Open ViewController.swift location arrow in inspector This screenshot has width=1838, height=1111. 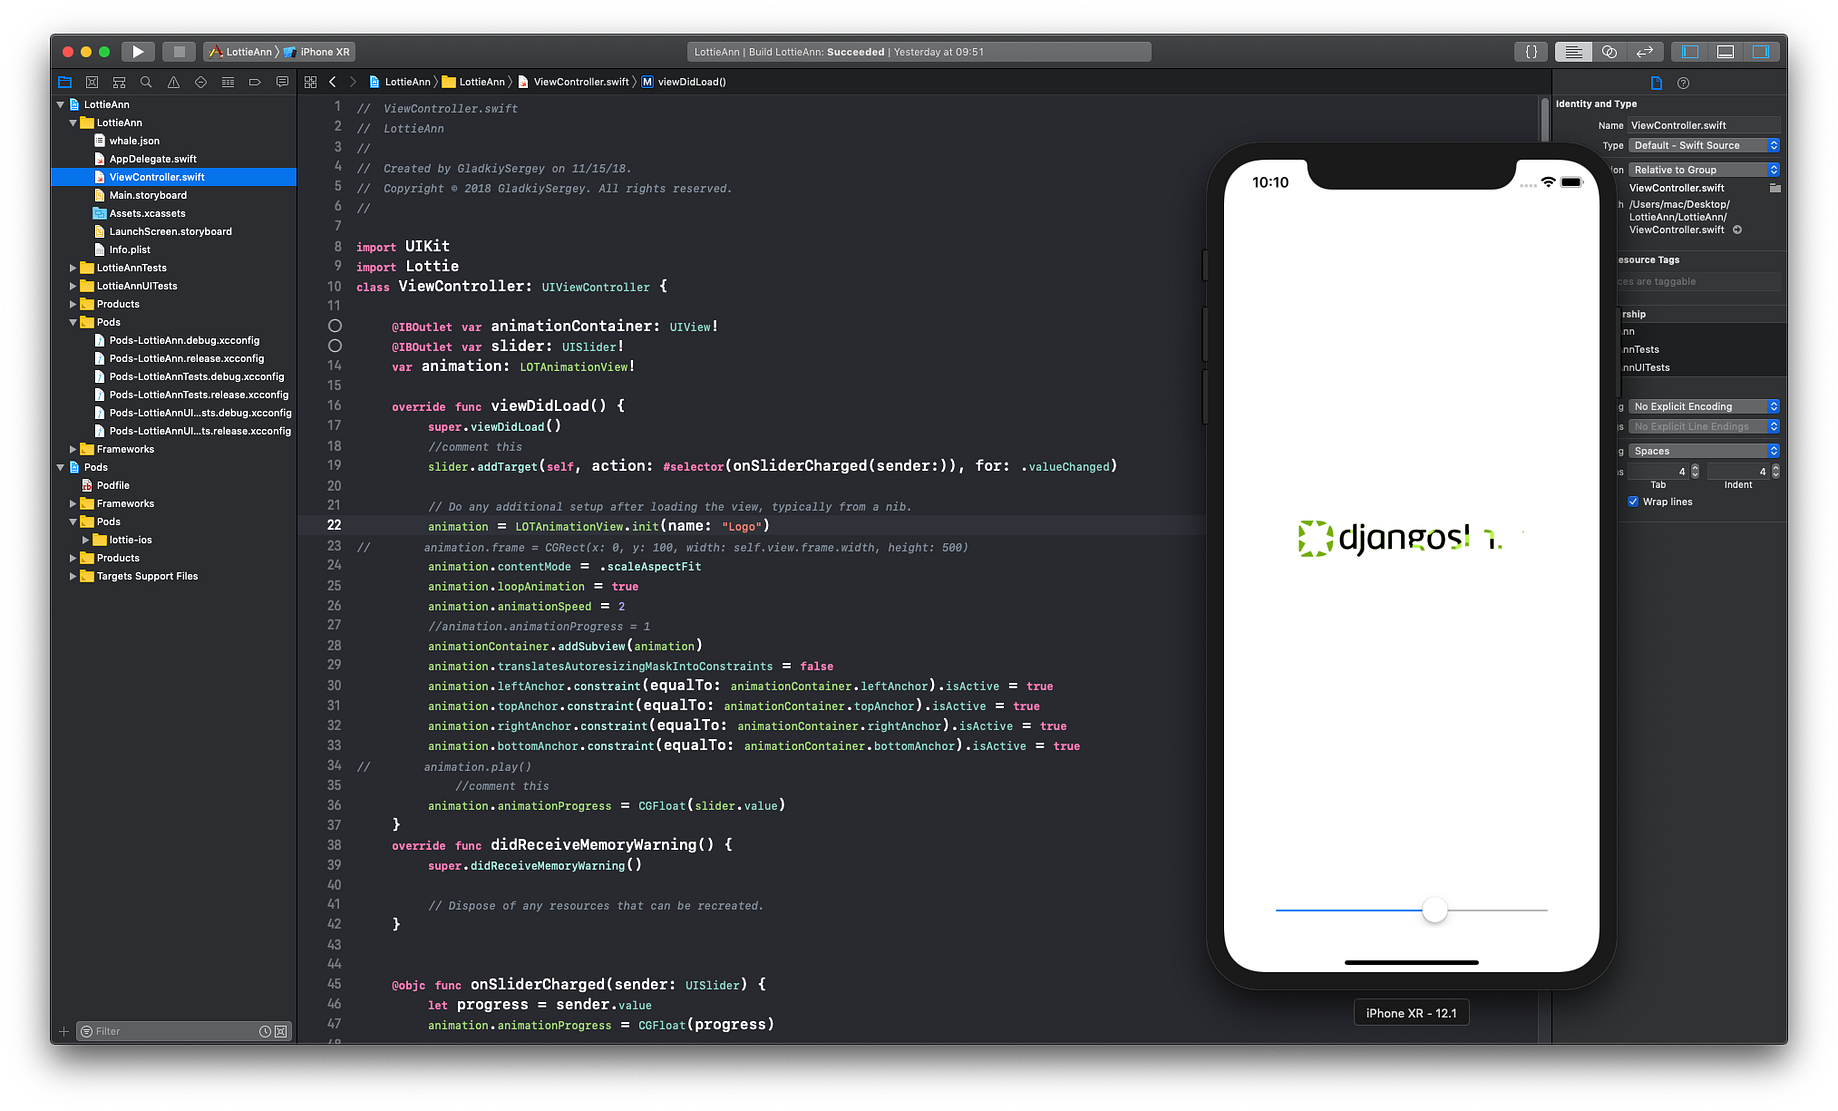[x=1737, y=229]
